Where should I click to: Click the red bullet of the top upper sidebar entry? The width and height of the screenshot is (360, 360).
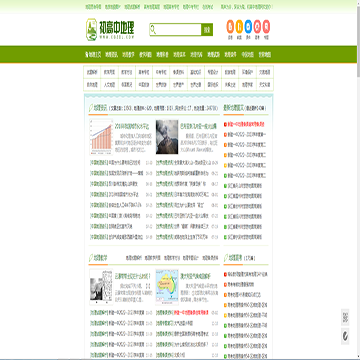point(225,124)
